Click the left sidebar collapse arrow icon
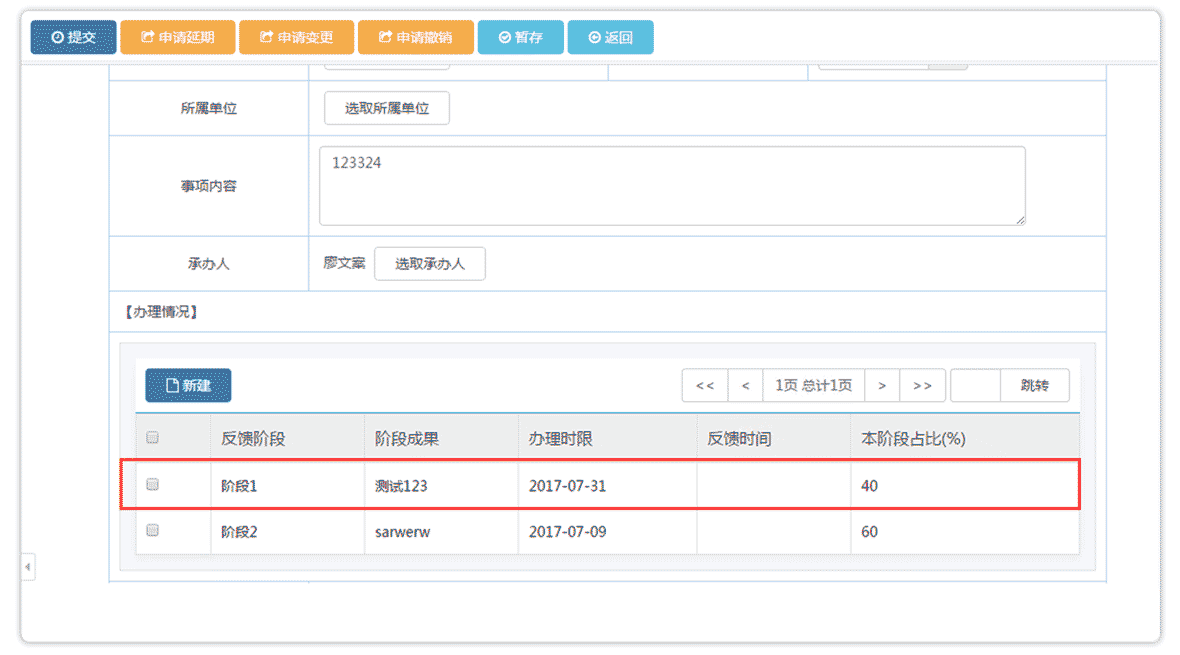This screenshot has width=1180, height=655. tap(28, 566)
